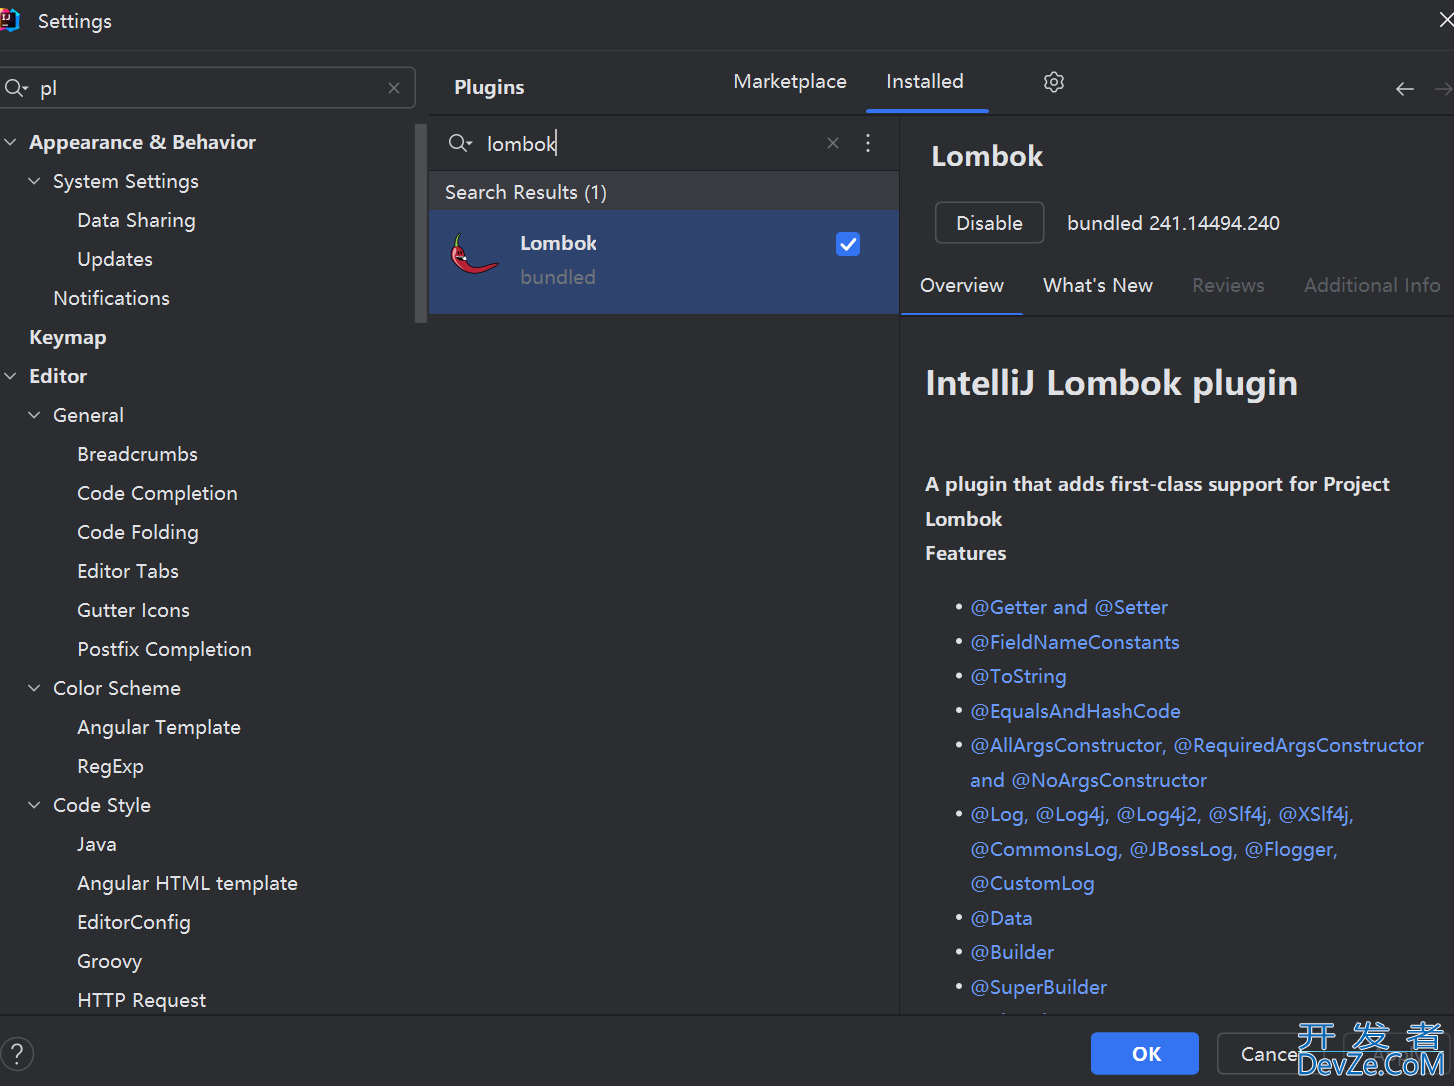1454x1086 pixels.
Task: Open Data Sharing settings
Action: tap(136, 220)
